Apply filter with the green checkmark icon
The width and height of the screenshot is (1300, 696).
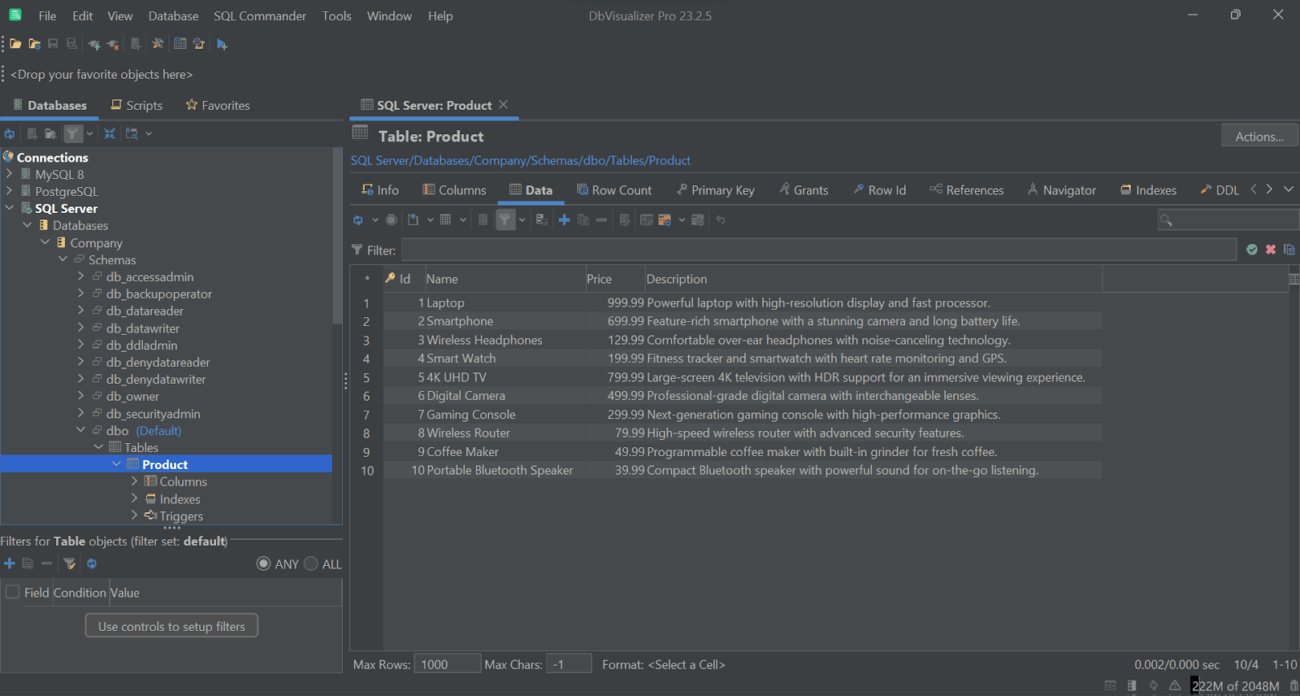pos(1252,250)
